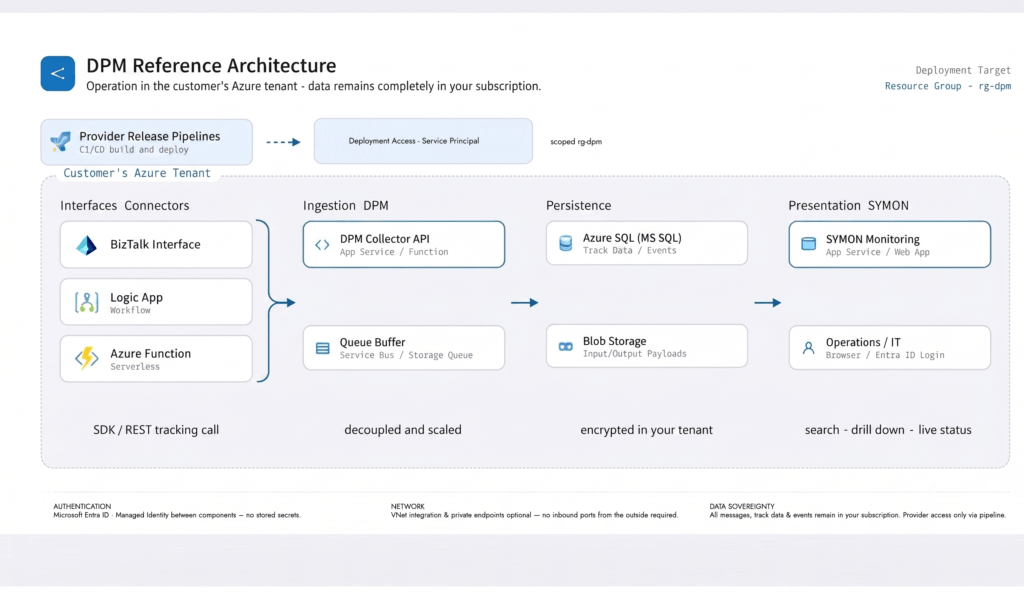Viewport: 1024px width, 592px height.
Task: Click the Azure Function lightning icon
Action: [86, 358]
